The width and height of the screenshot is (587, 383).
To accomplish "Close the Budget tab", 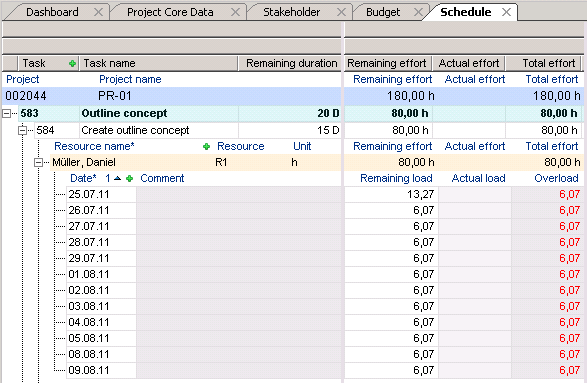I will (x=419, y=12).
